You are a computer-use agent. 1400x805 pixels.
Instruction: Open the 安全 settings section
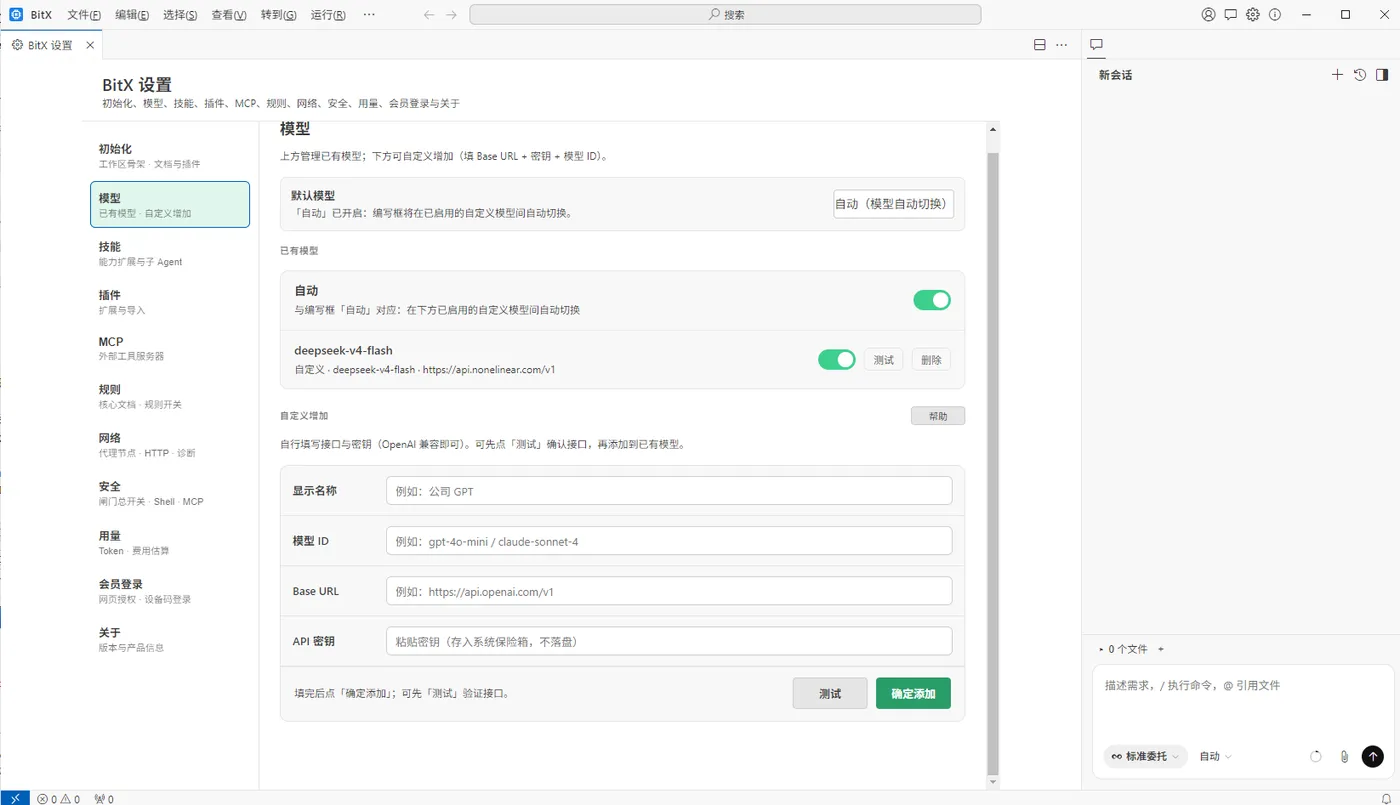pos(170,494)
